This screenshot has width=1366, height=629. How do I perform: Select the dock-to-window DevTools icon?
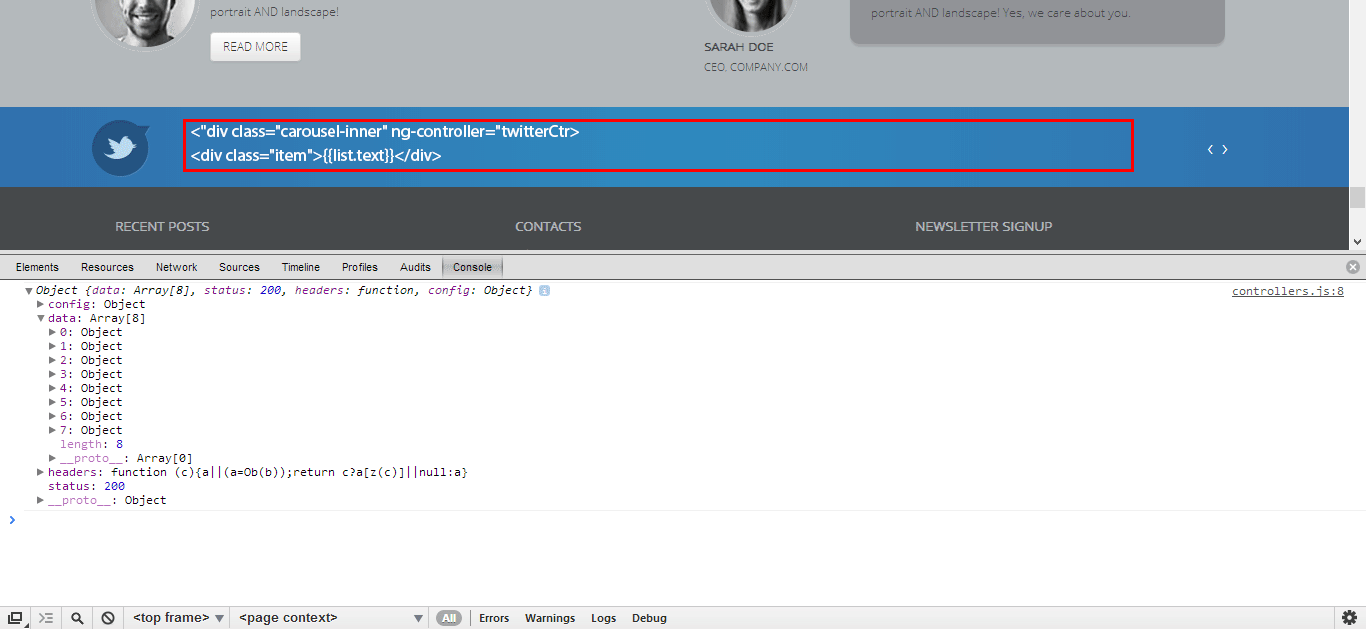click(x=14, y=617)
